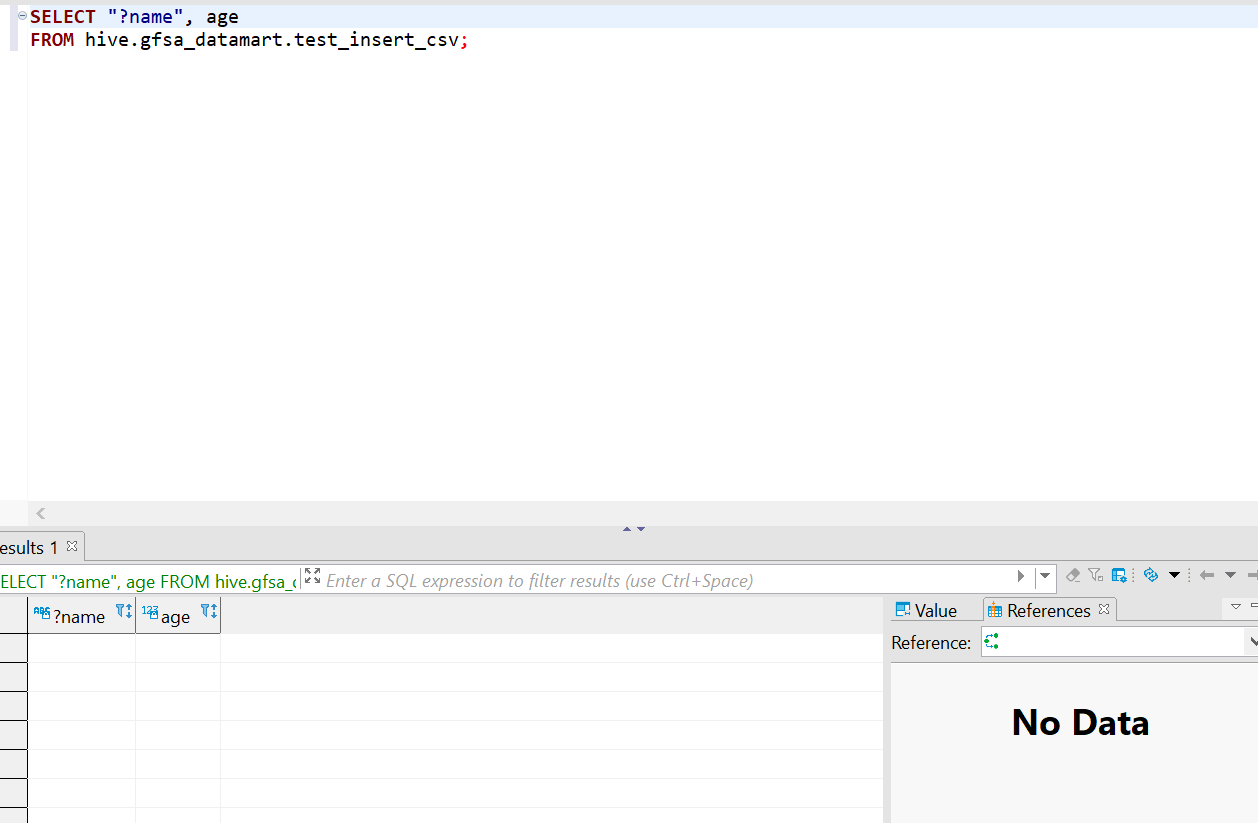Screen dimensions: 1258x823
Task: Click the green reference selector icon
Action: pyautogui.click(x=991, y=642)
